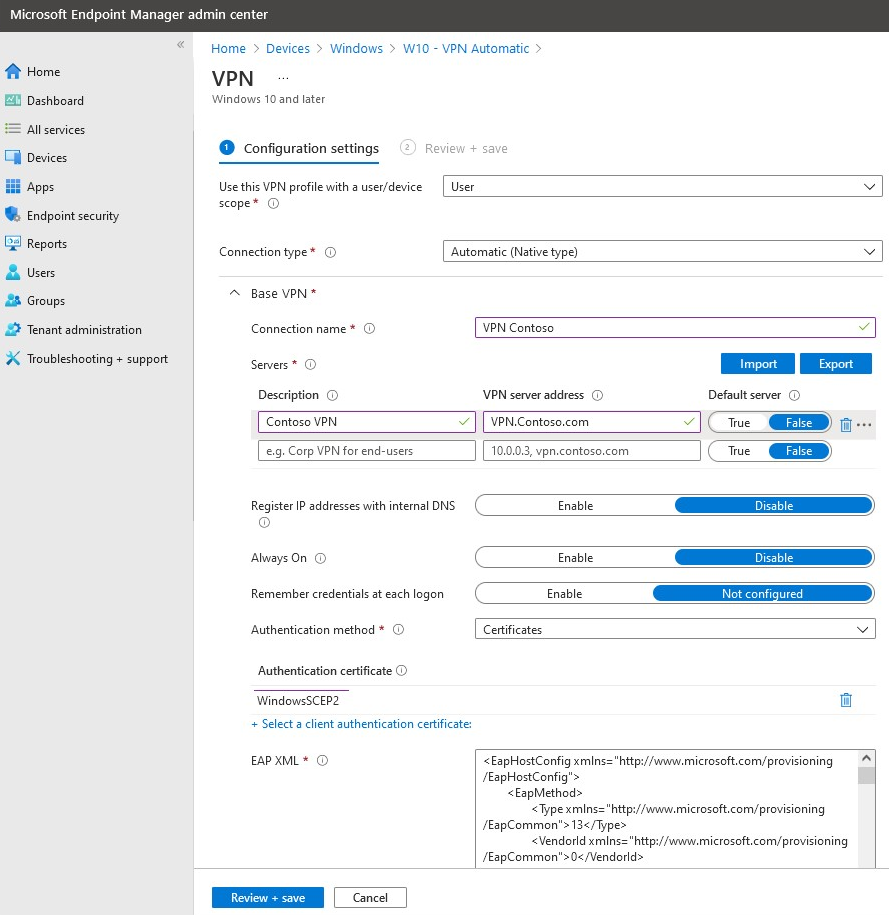Click the info icon next to Authentication method
889x915 pixels.
click(x=399, y=630)
